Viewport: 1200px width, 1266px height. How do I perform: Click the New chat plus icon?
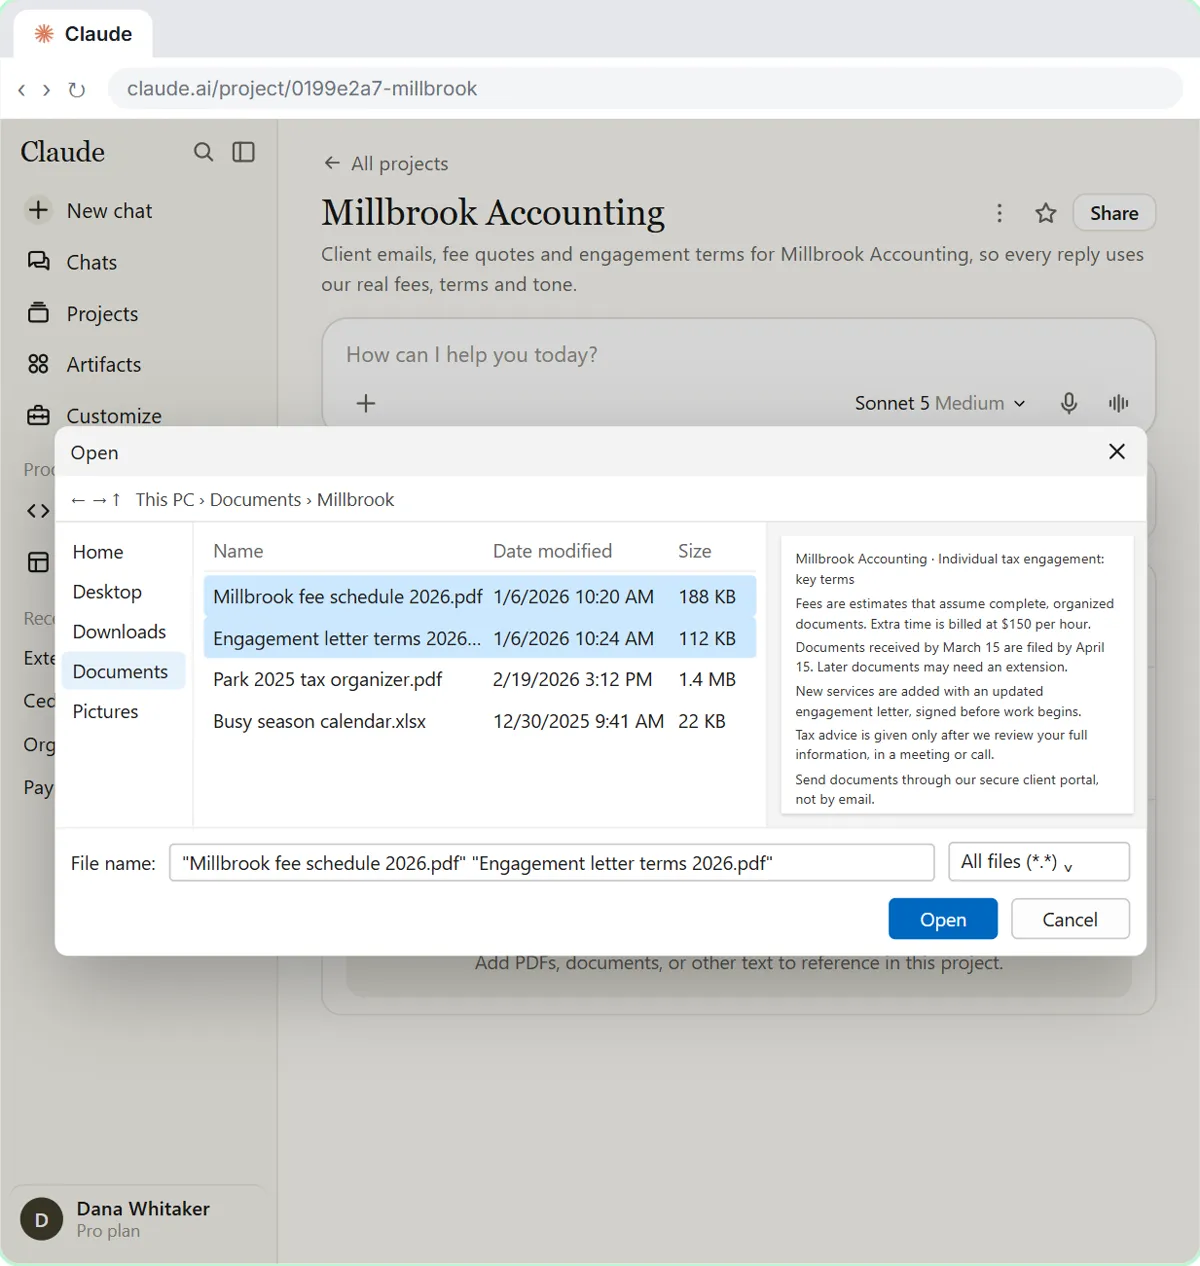click(38, 210)
